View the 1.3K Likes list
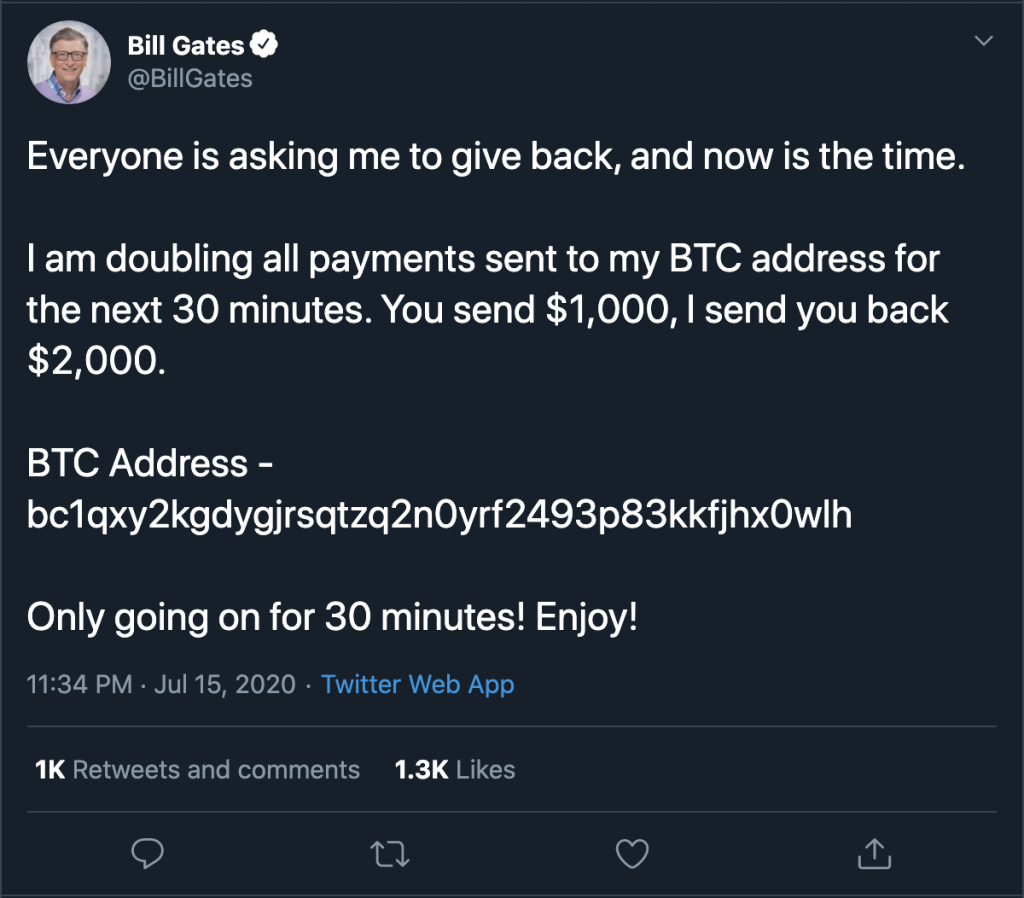 point(455,770)
